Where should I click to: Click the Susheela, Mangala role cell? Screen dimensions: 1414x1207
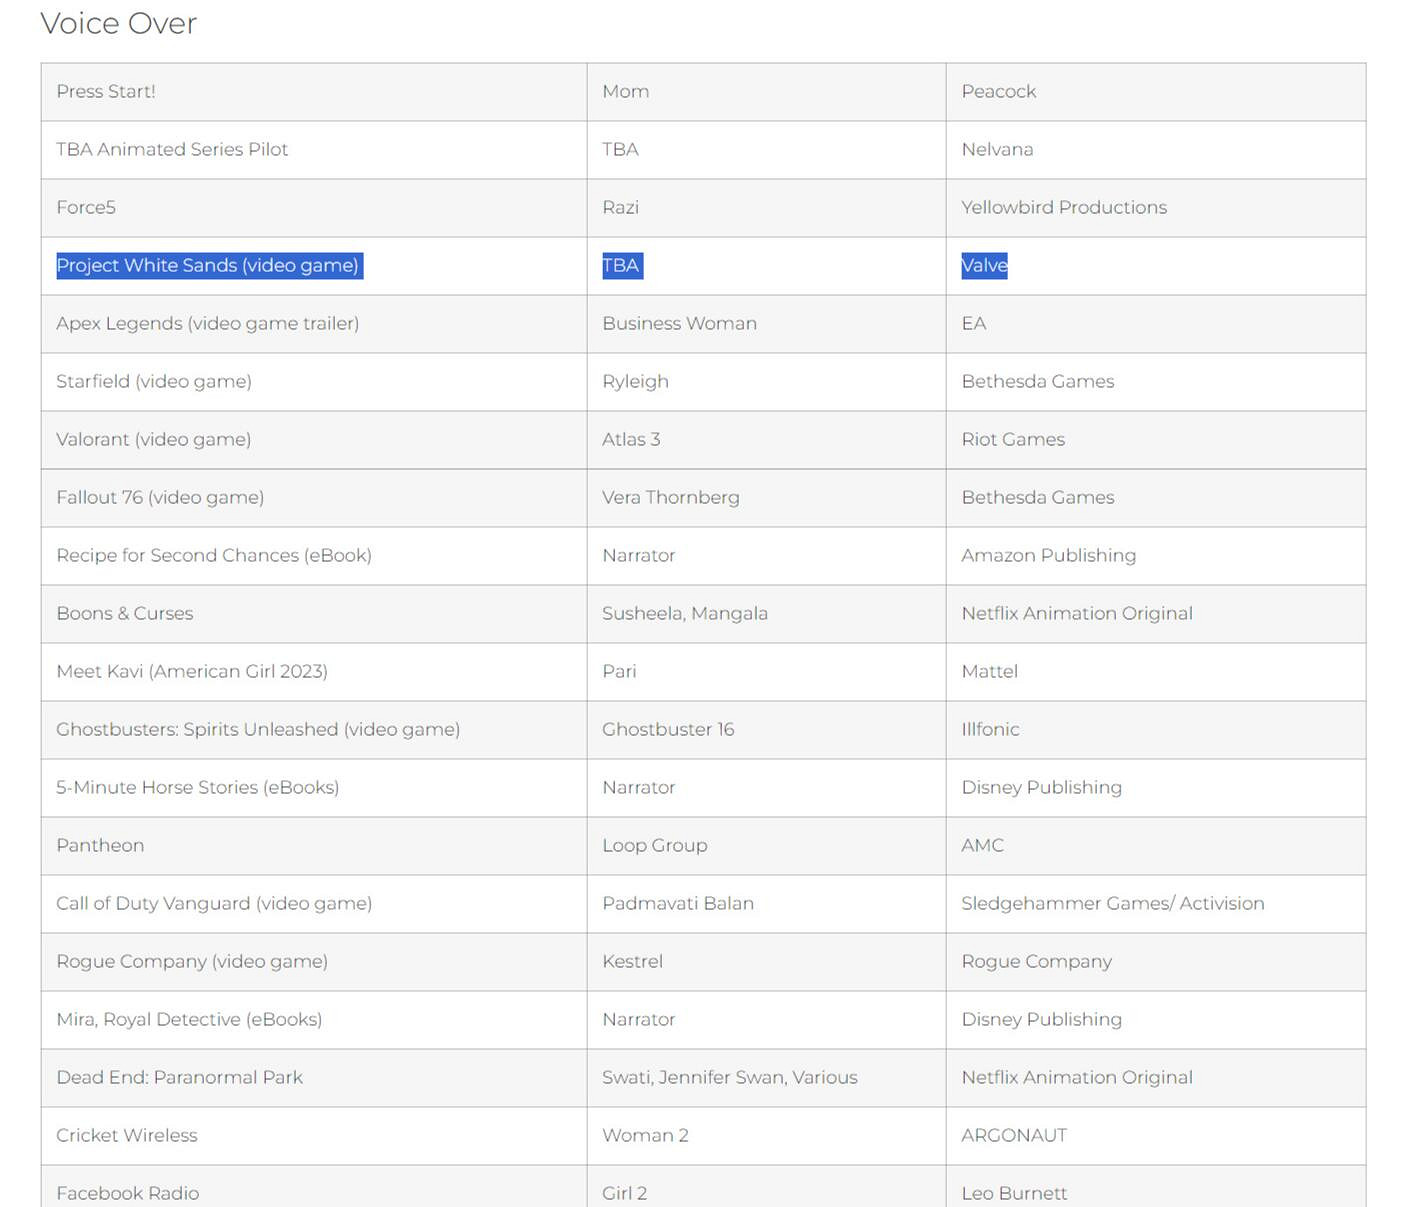pos(684,613)
